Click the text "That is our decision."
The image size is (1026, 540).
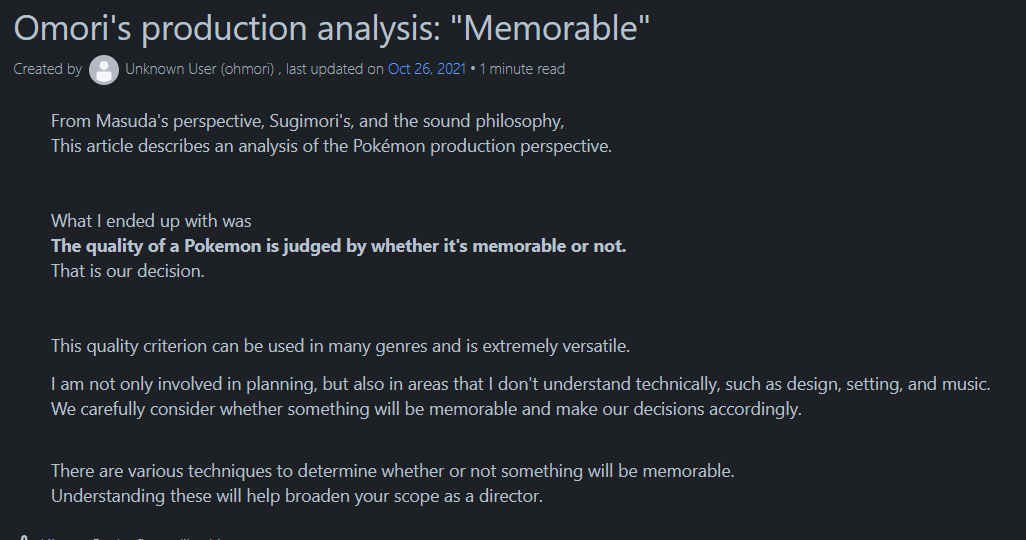pyautogui.click(x=127, y=270)
